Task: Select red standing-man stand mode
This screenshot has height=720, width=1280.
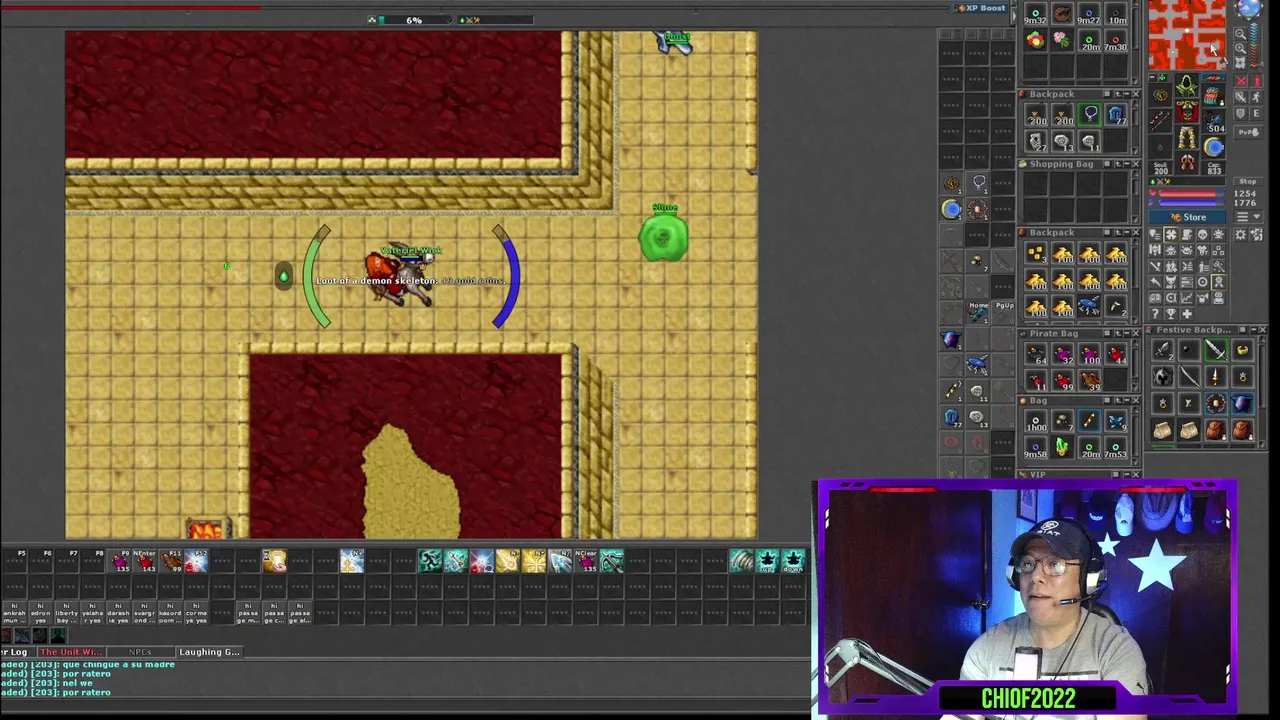Action: click(x=1257, y=81)
